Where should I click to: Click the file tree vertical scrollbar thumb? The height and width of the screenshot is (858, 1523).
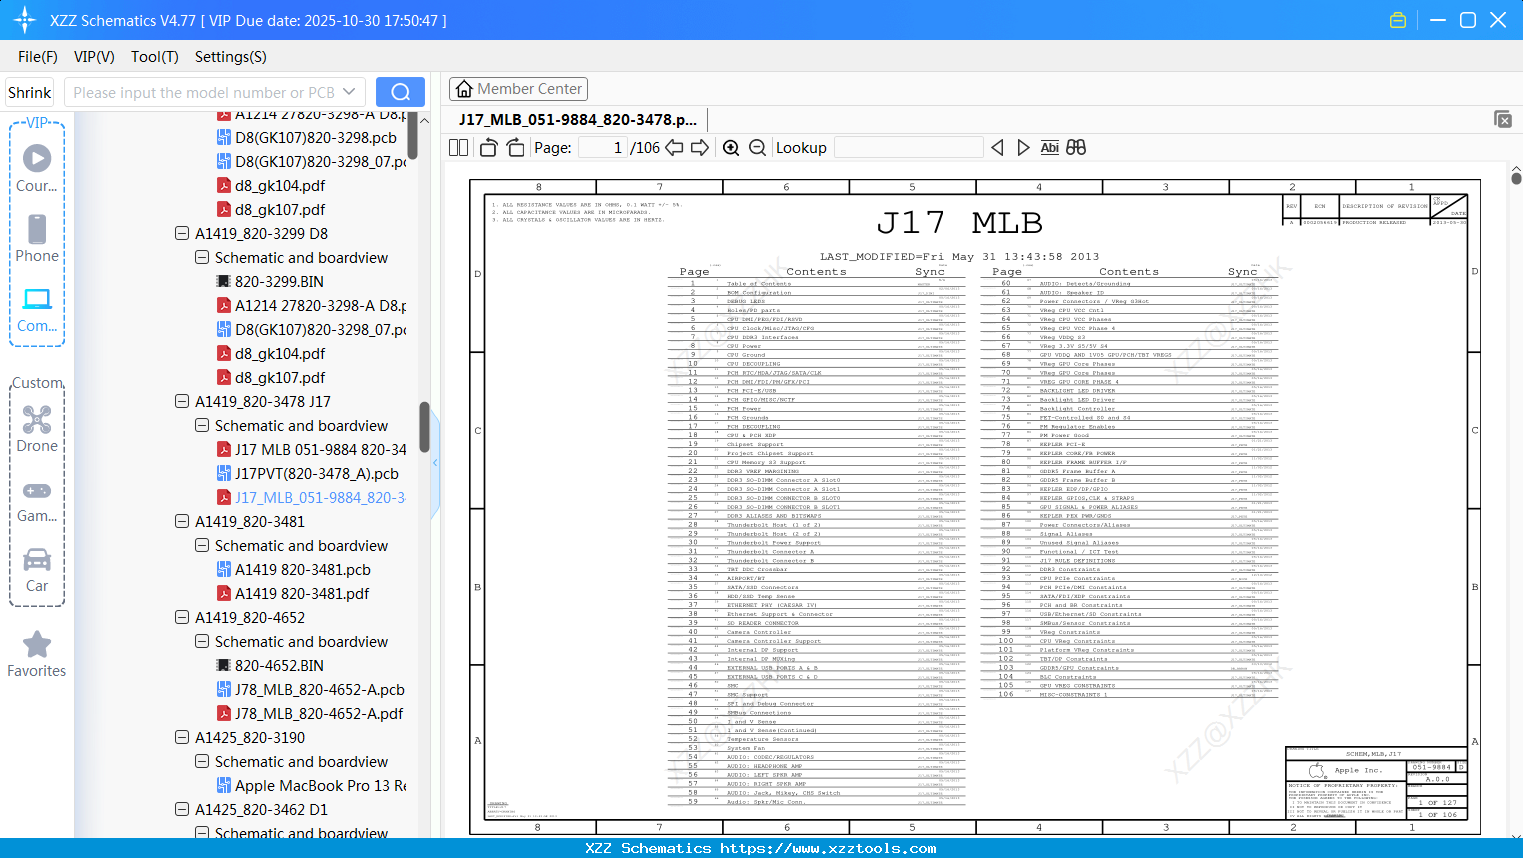pyautogui.click(x=424, y=427)
